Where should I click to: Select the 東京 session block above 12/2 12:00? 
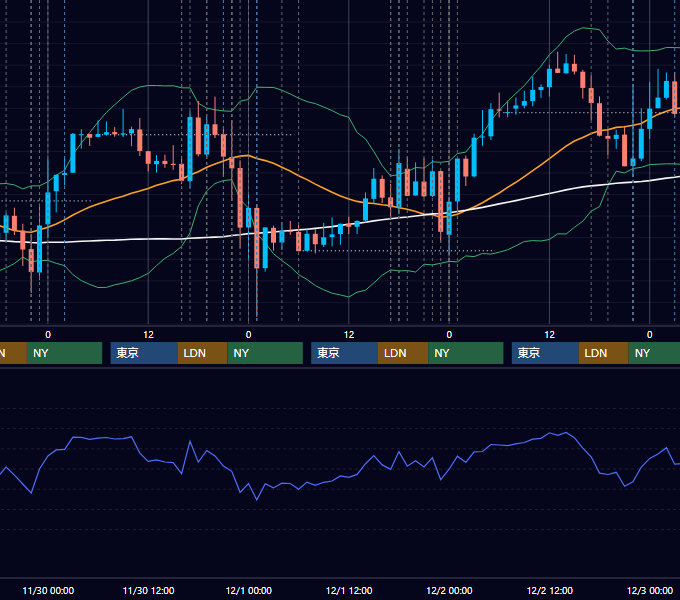pos(545,353)
